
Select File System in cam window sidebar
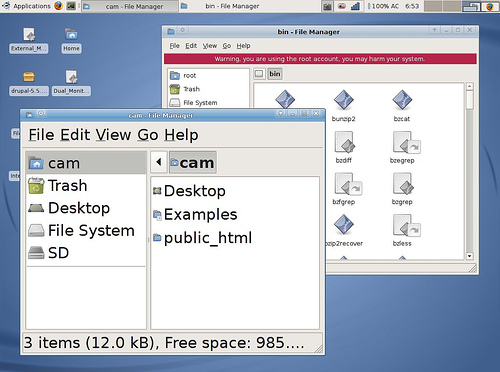pyautogui.click(x=86, y=230)
